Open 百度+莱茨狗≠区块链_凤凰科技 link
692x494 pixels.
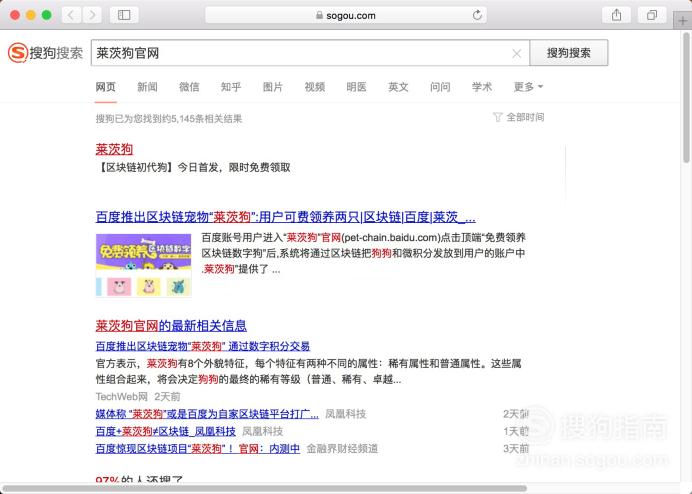tap(165, 431)
